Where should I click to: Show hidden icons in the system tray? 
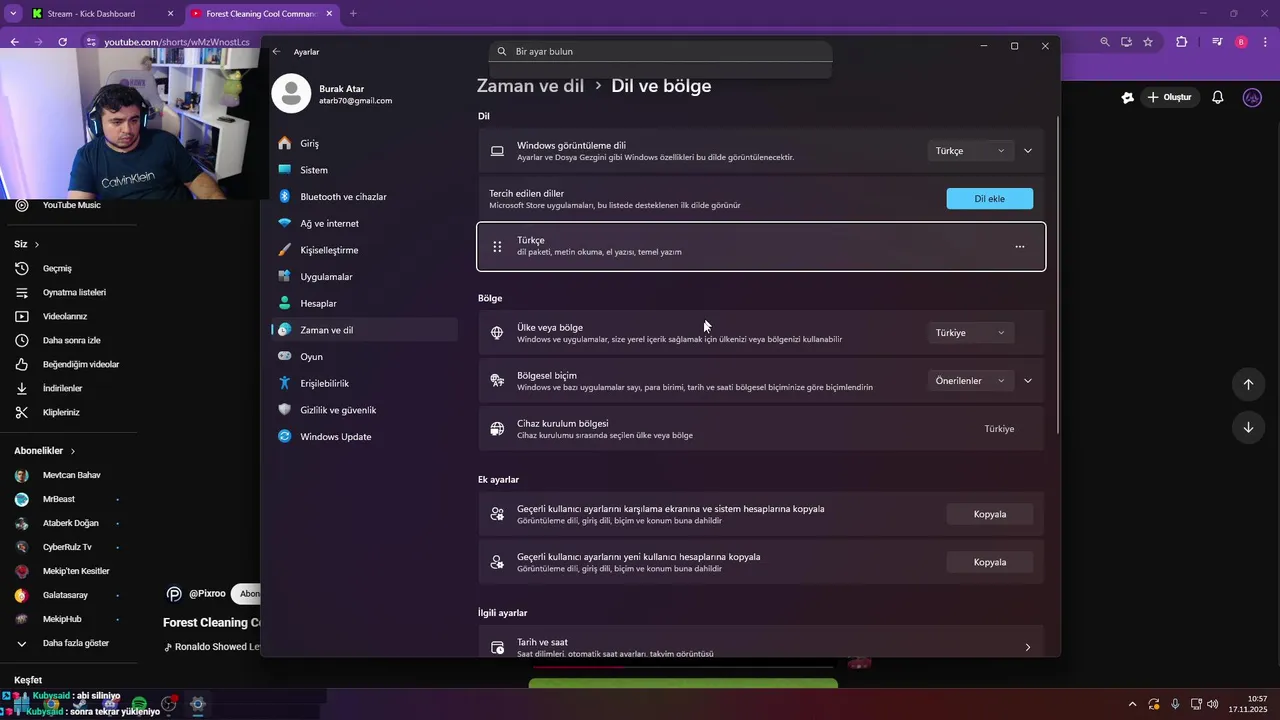(1132, 704)
